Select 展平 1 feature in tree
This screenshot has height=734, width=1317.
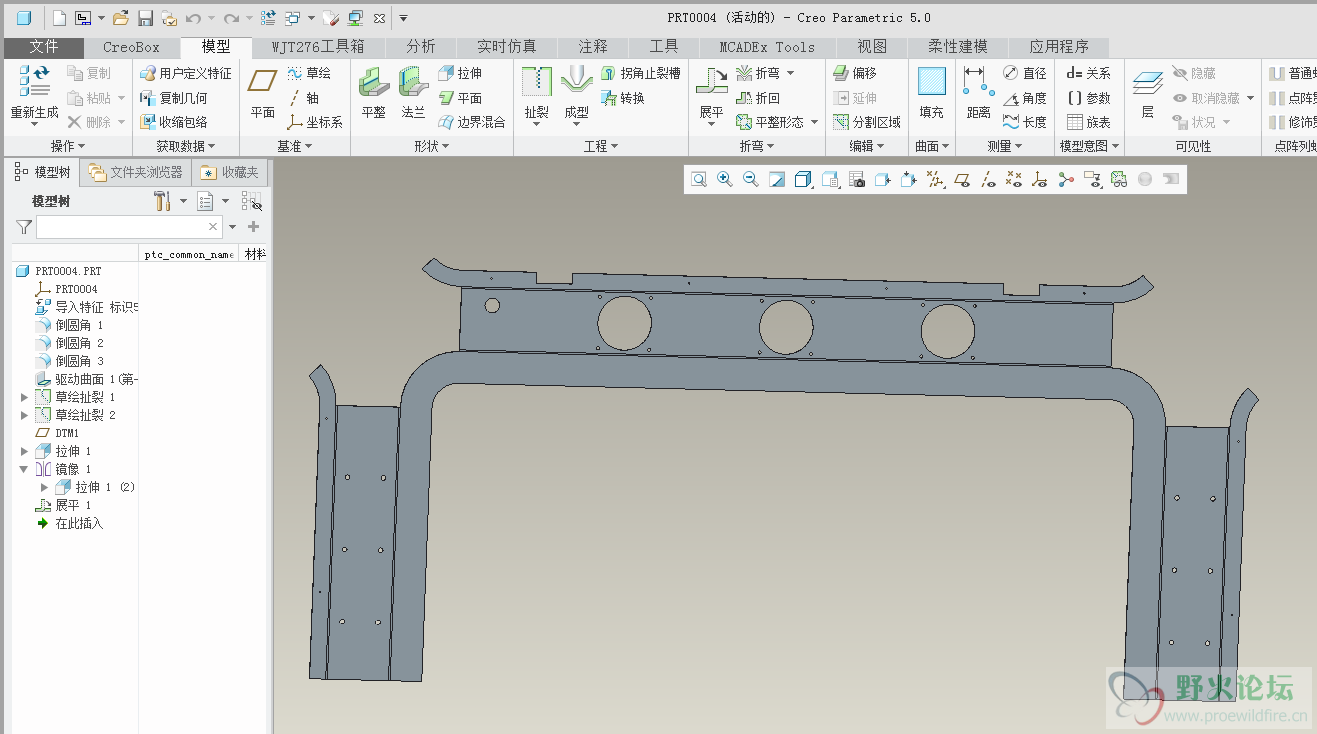tap(63, 505)
